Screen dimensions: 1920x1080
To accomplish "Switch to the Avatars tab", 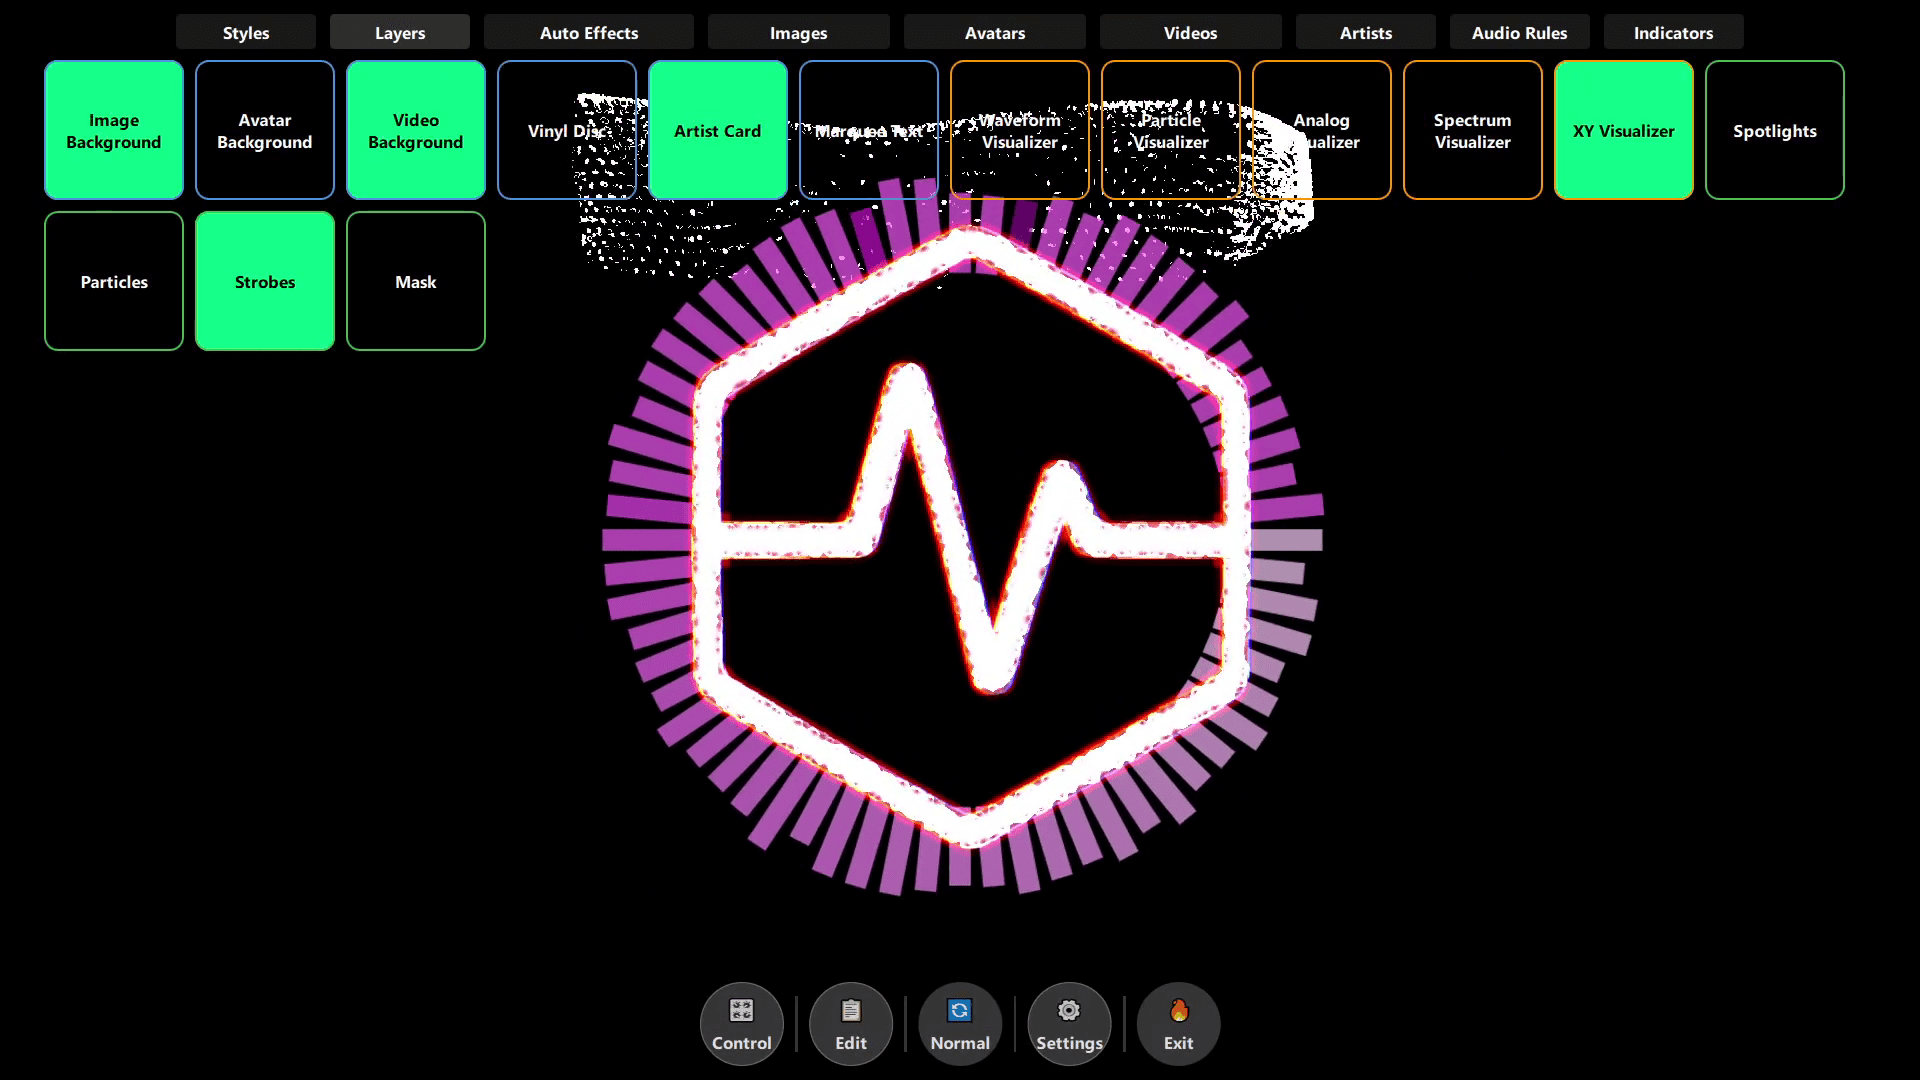I will coord(993,32).
